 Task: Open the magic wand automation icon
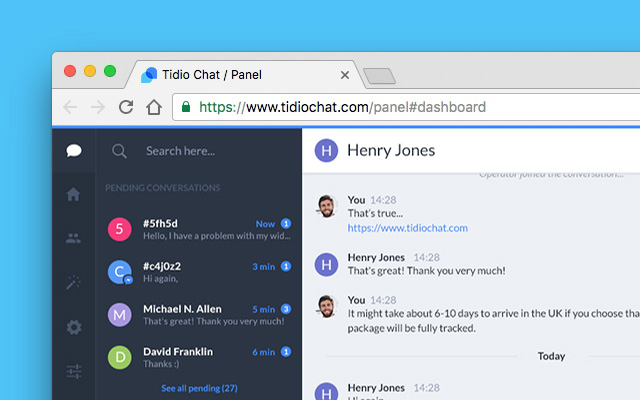(73, 282)
